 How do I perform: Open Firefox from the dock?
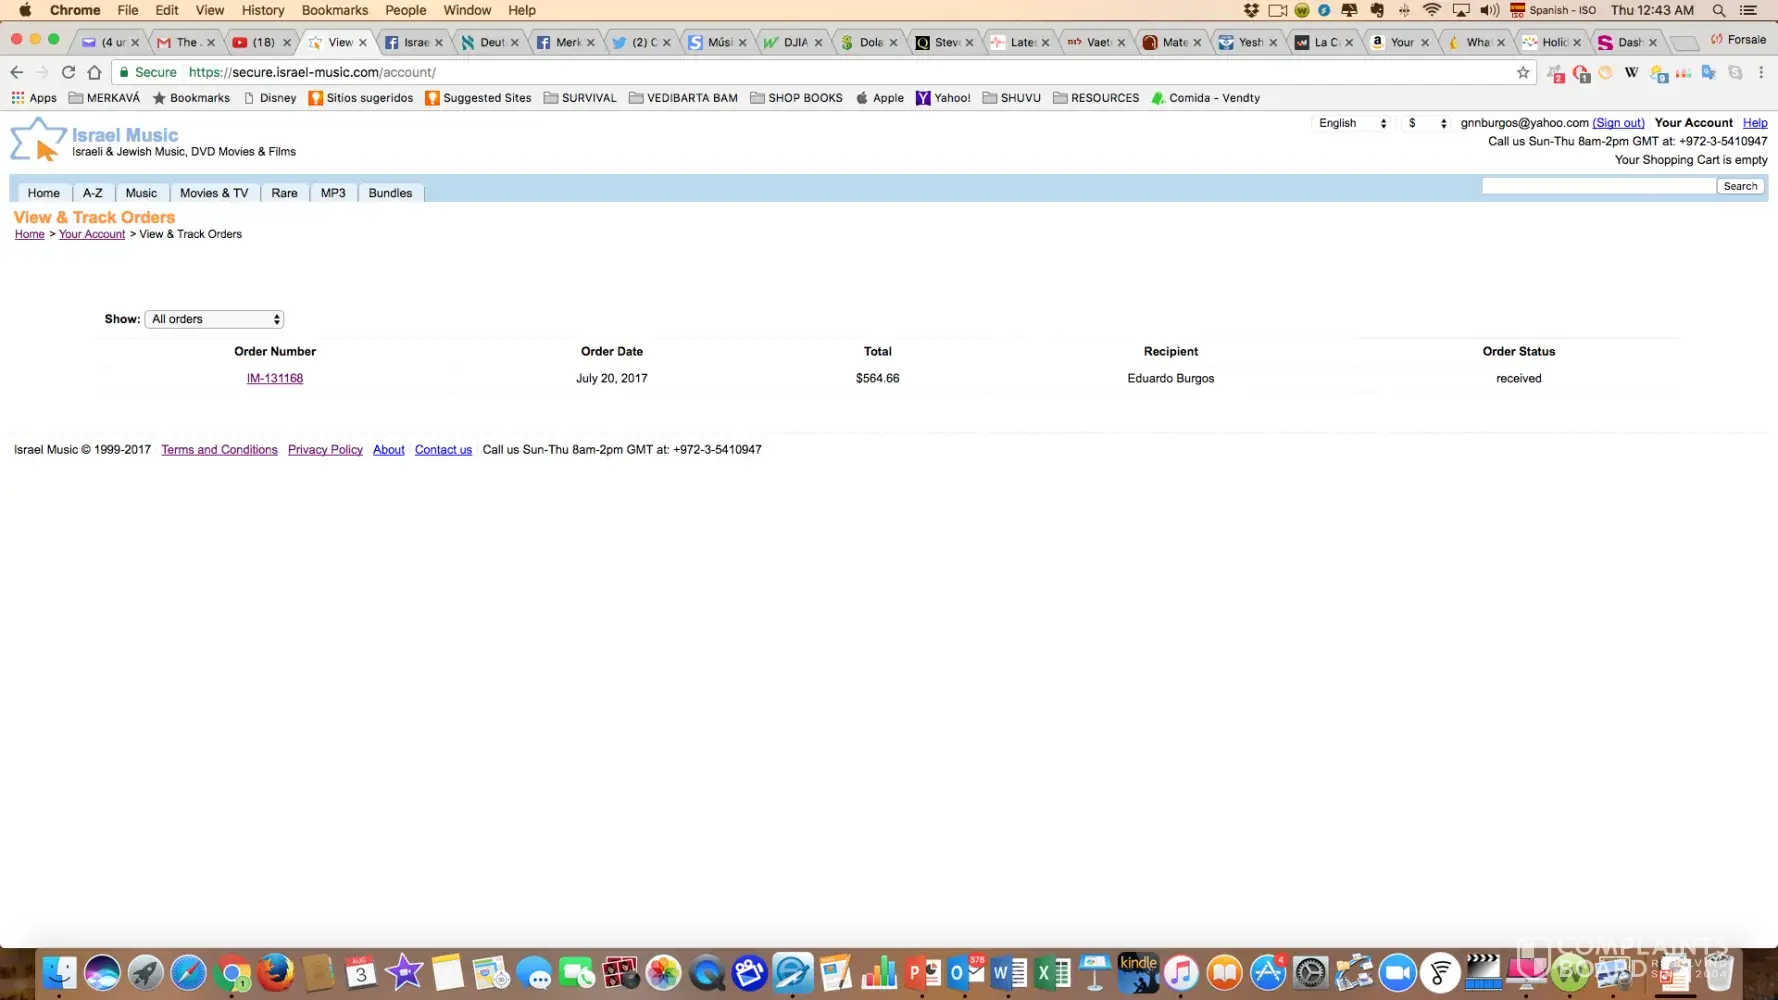coord(275,972)
